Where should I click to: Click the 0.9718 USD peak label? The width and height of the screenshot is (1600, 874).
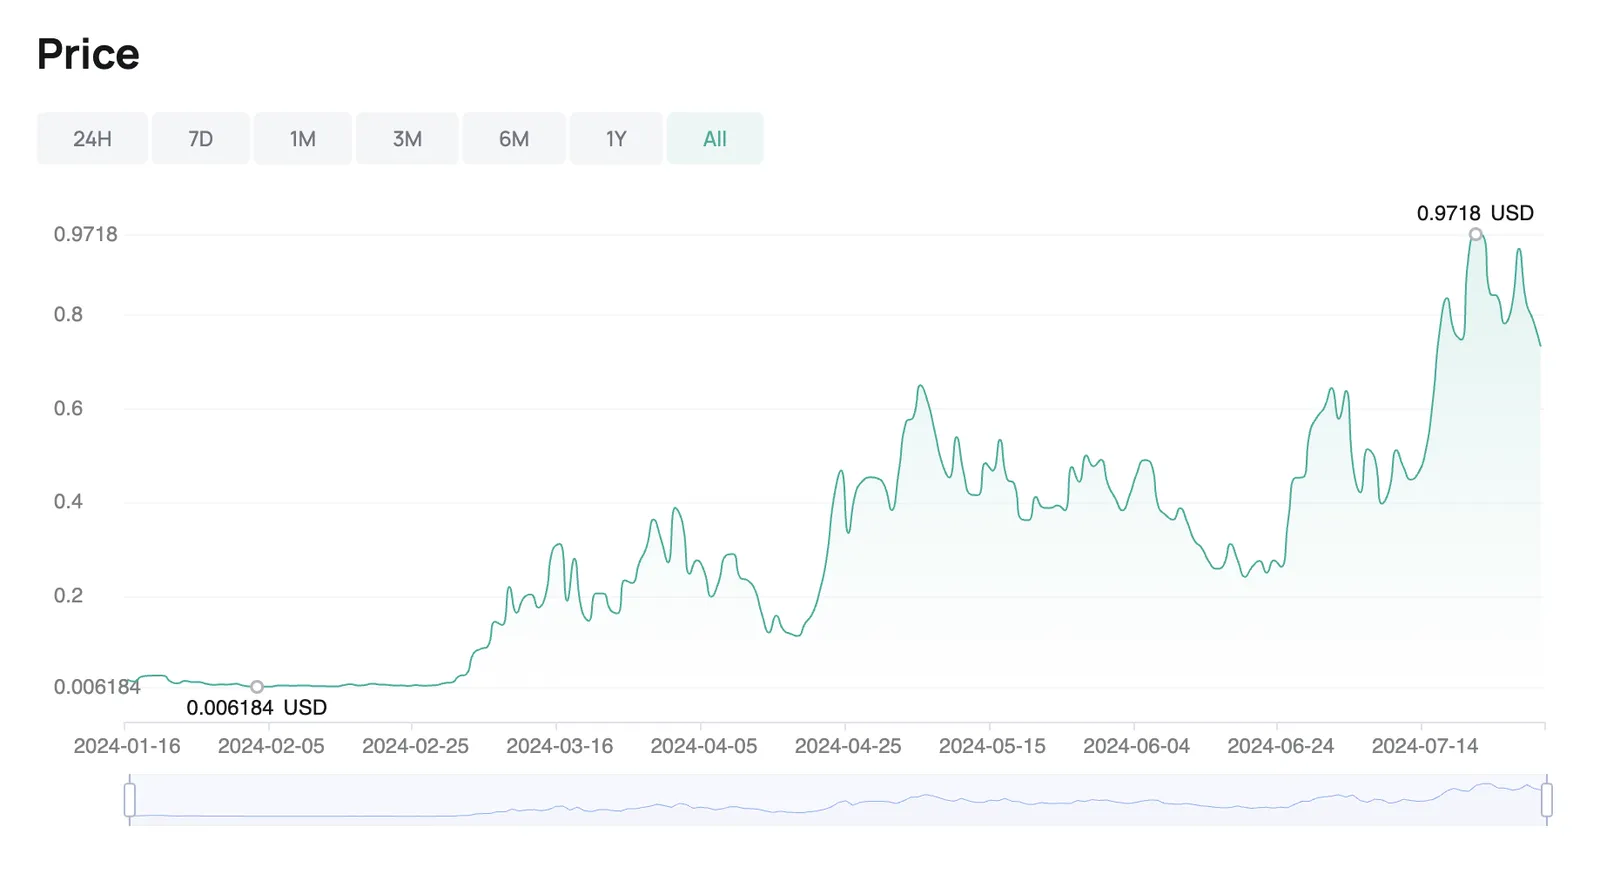pyautogui.click(x=1475, y=213)
